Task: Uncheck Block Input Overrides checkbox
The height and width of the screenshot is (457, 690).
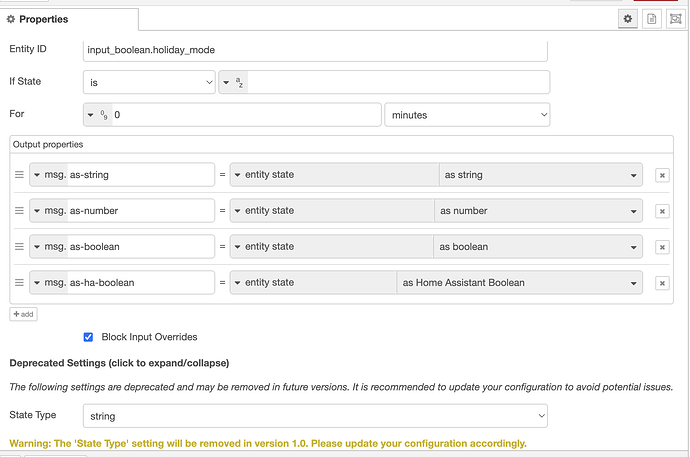Action: coord(88,337)
